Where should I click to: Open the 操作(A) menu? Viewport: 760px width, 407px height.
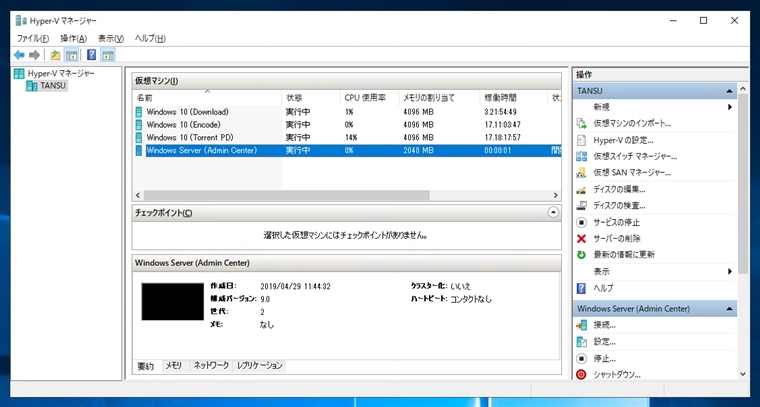[74, 38]
